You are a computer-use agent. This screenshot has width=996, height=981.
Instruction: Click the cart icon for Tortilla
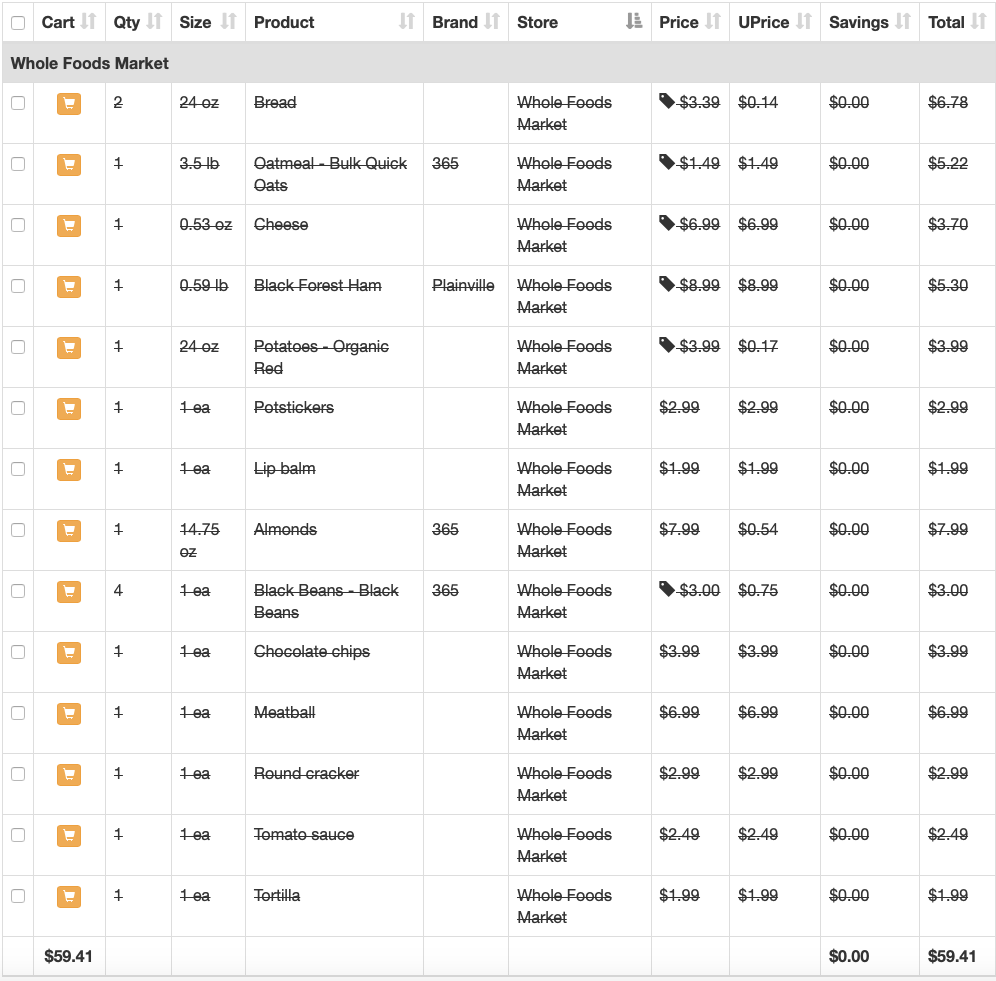pyautogui.click(x=69, y=896)
